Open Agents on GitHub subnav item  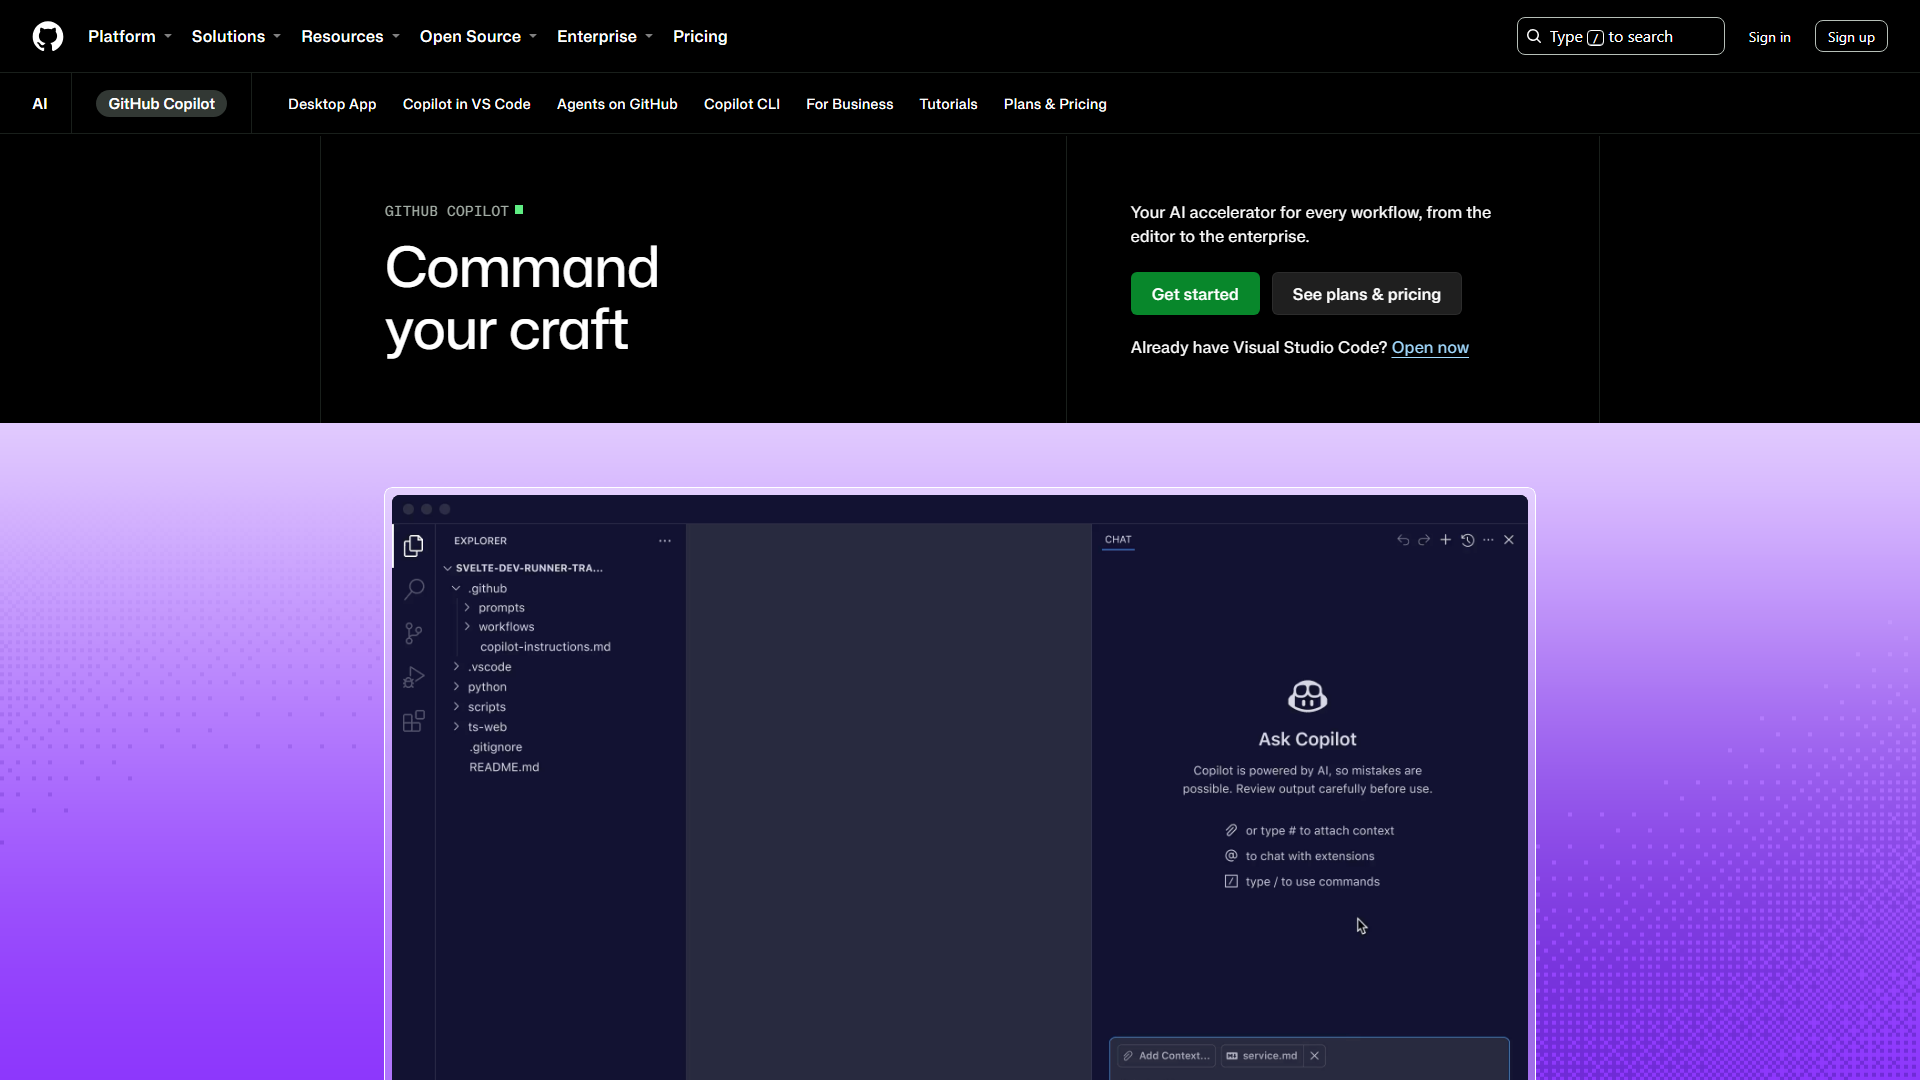617,104
